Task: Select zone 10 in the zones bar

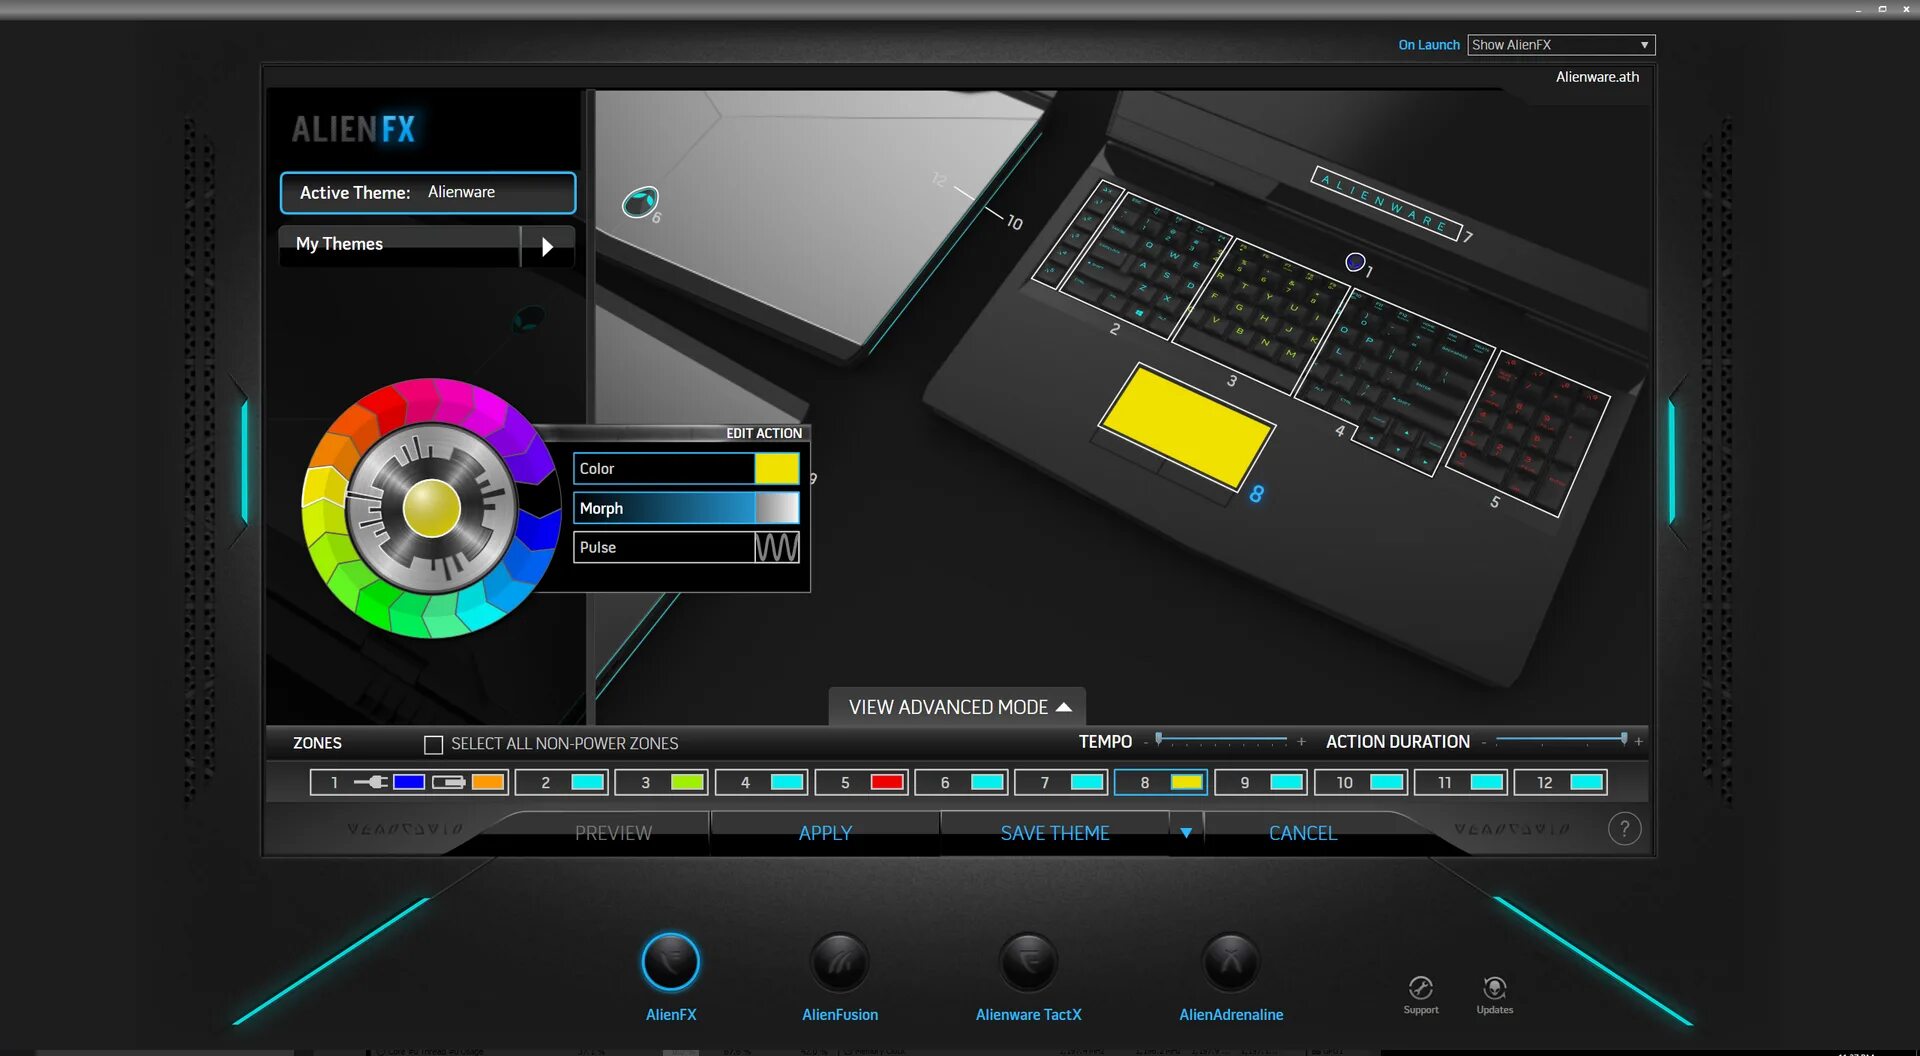Action: coord(1361,782)
